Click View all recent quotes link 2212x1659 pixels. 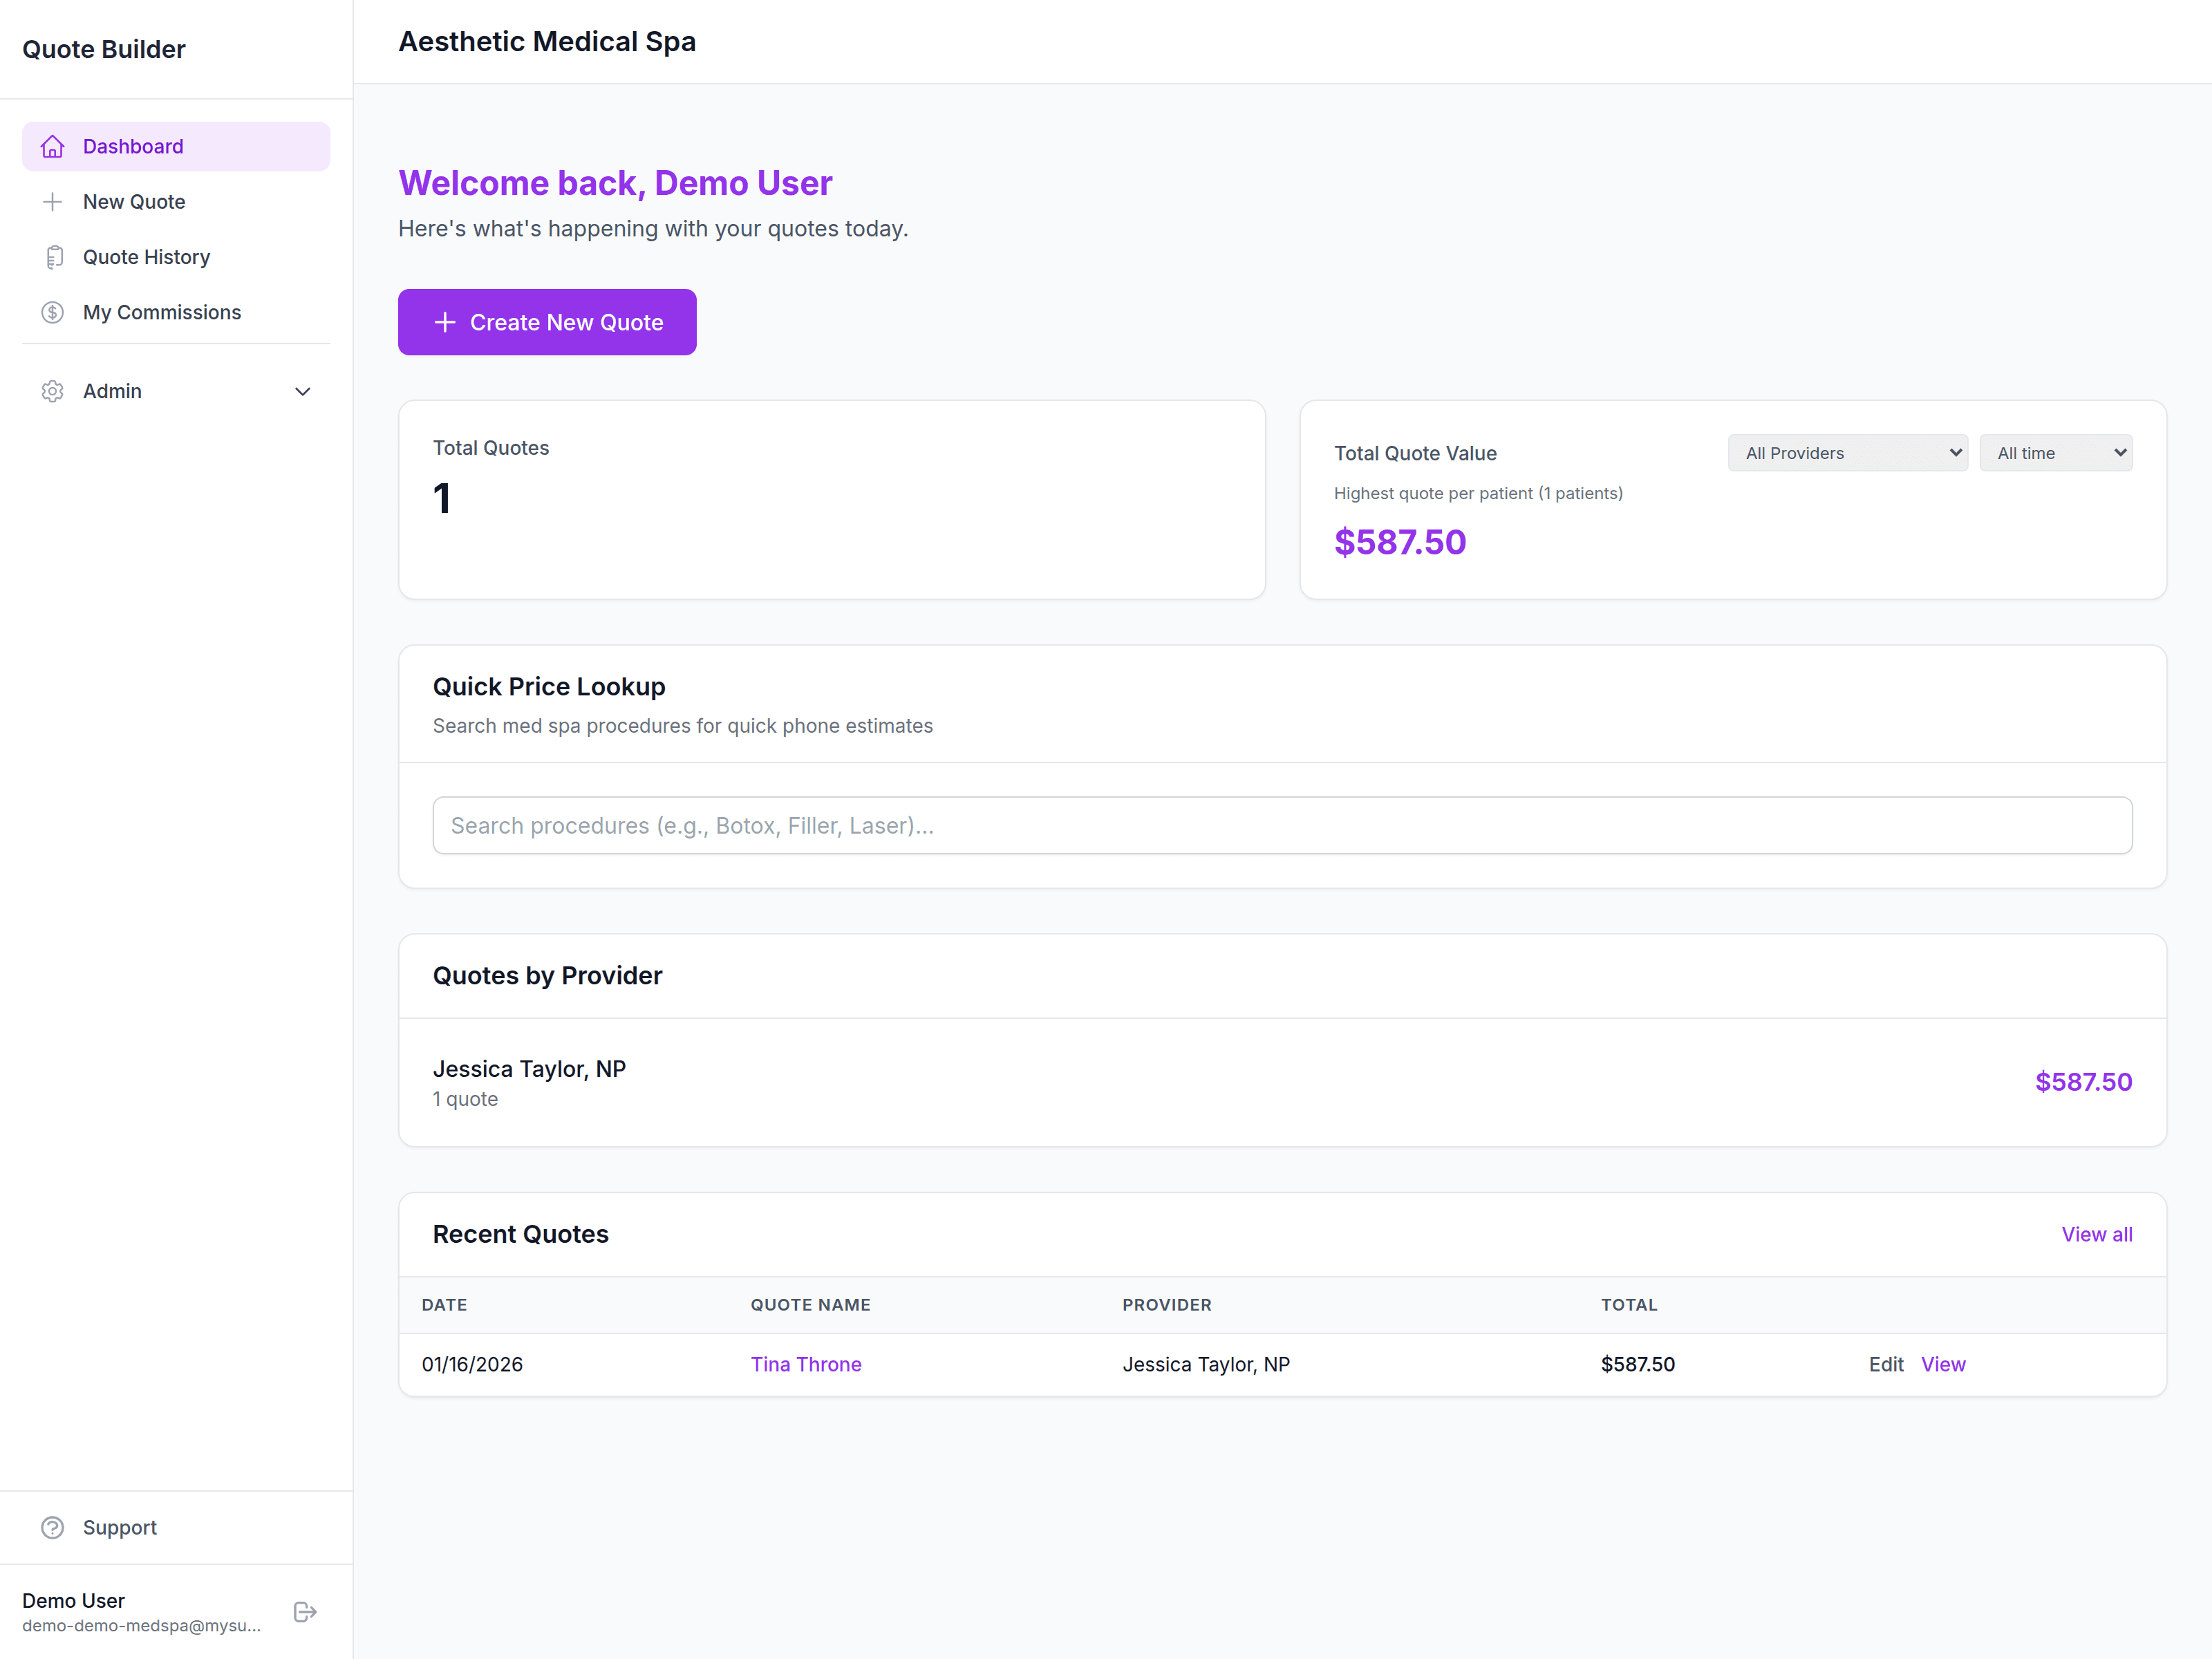2096,1234
